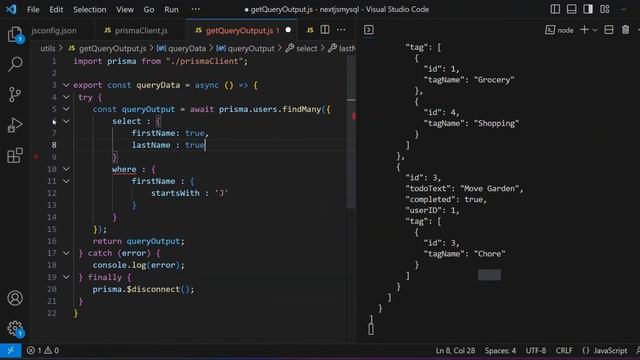Change line ending via CRLF

point(564,351)
